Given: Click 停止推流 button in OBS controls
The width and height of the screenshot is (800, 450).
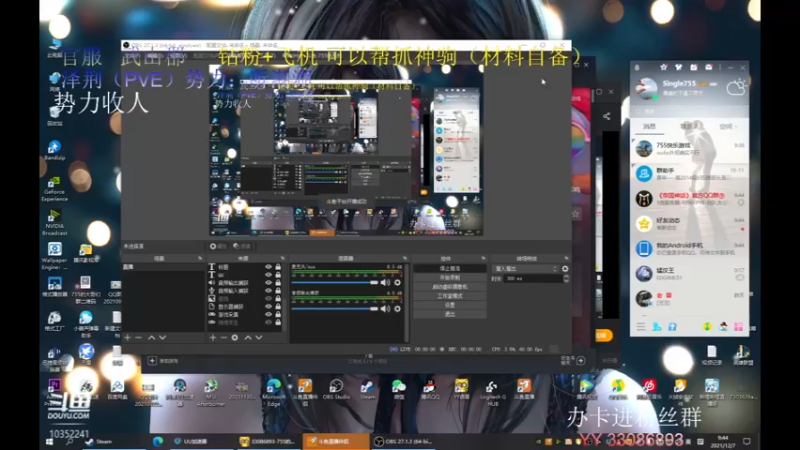Looking at the screenshot, I should (x=449, y=268).
